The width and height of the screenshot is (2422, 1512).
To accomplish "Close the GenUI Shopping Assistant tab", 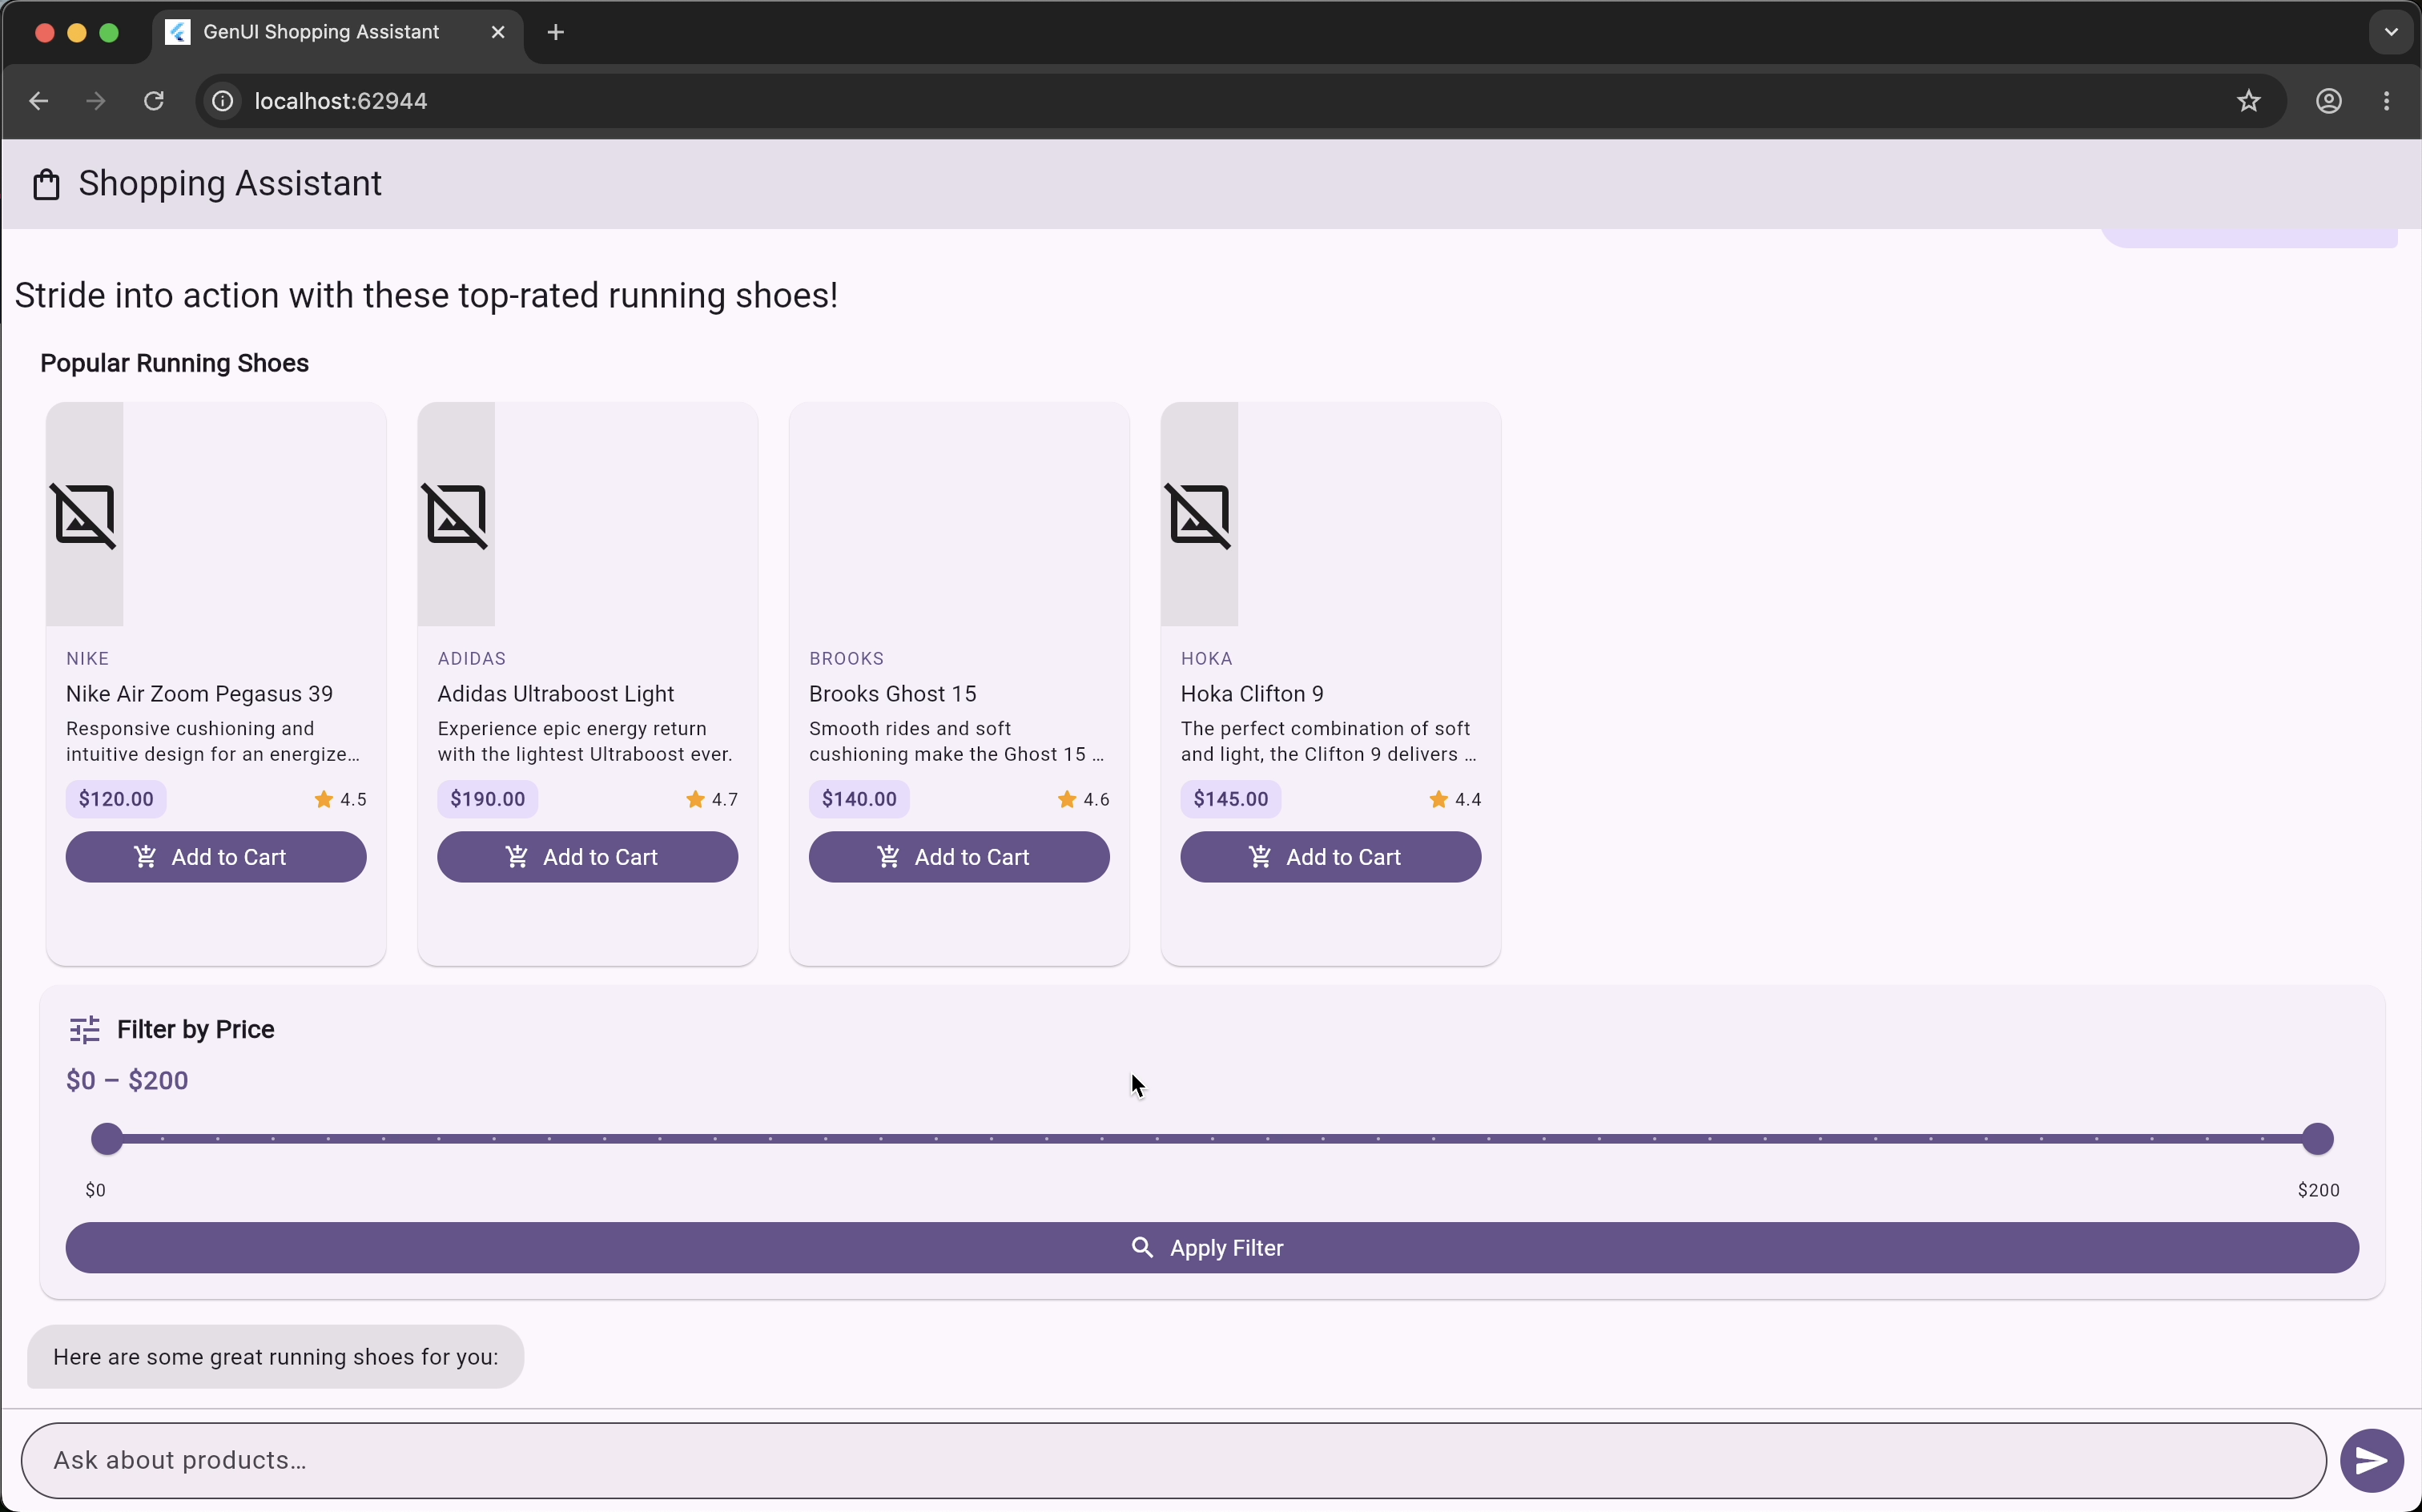I will tap(498, 32).
